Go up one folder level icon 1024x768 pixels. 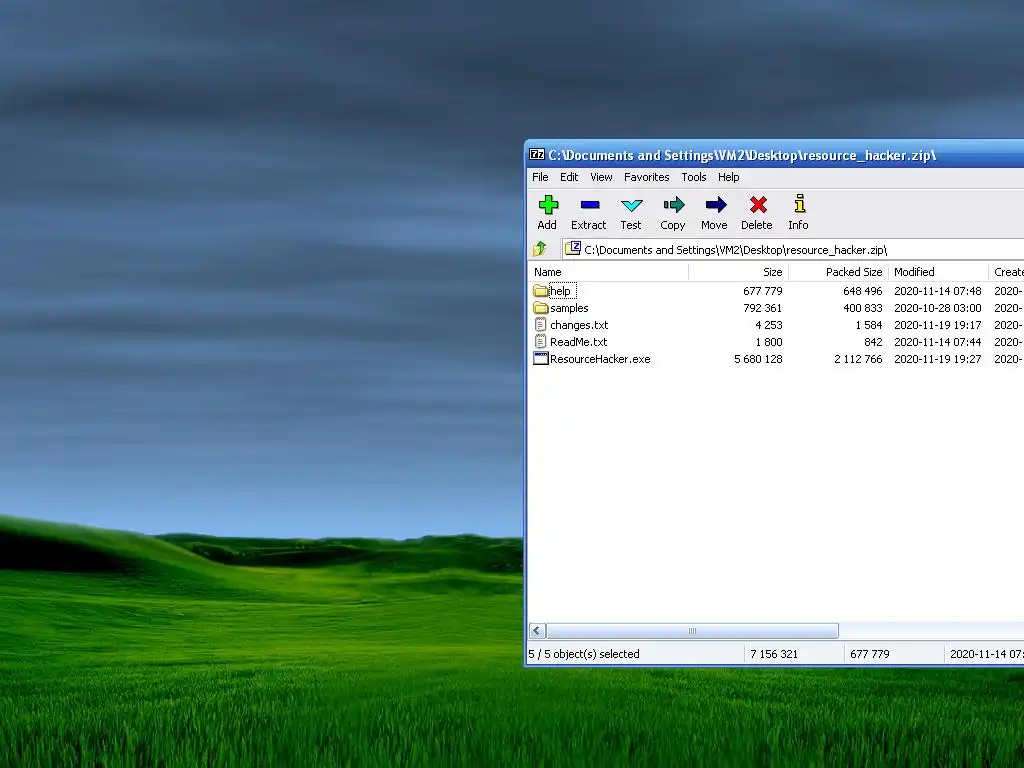(539, 249)
